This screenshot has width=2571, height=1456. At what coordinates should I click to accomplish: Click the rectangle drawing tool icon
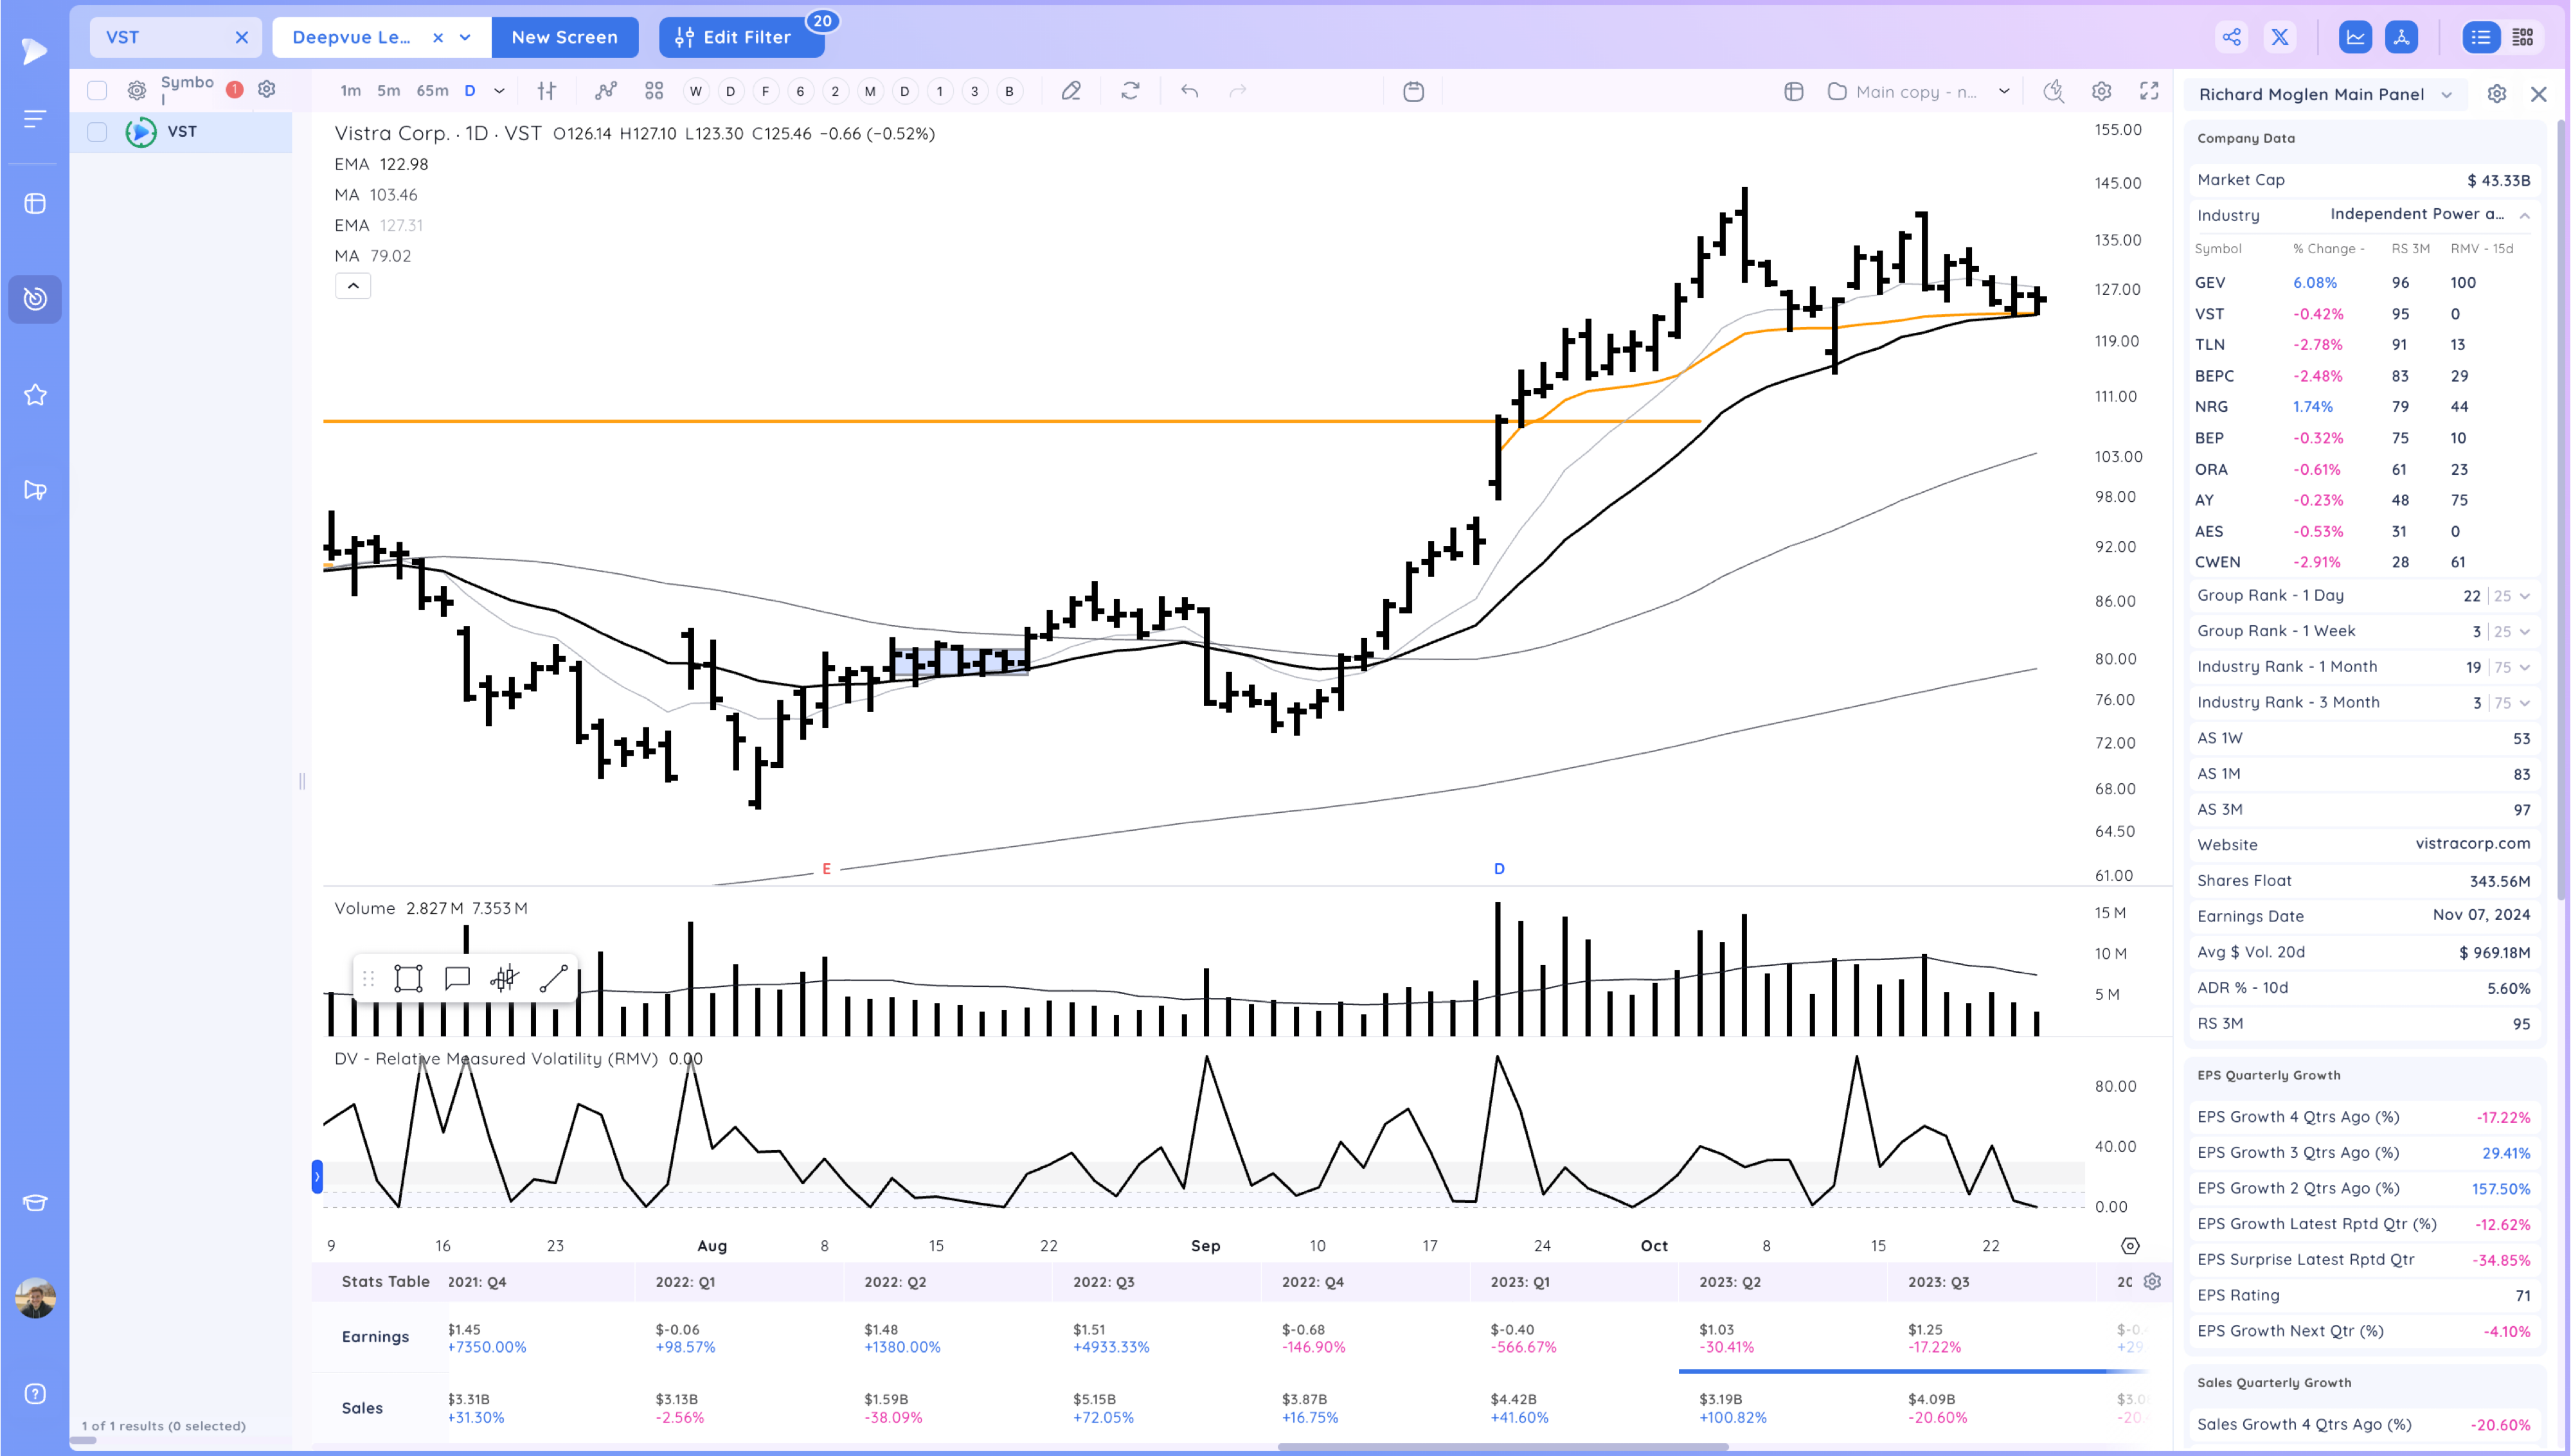click(x=408, y=978)
